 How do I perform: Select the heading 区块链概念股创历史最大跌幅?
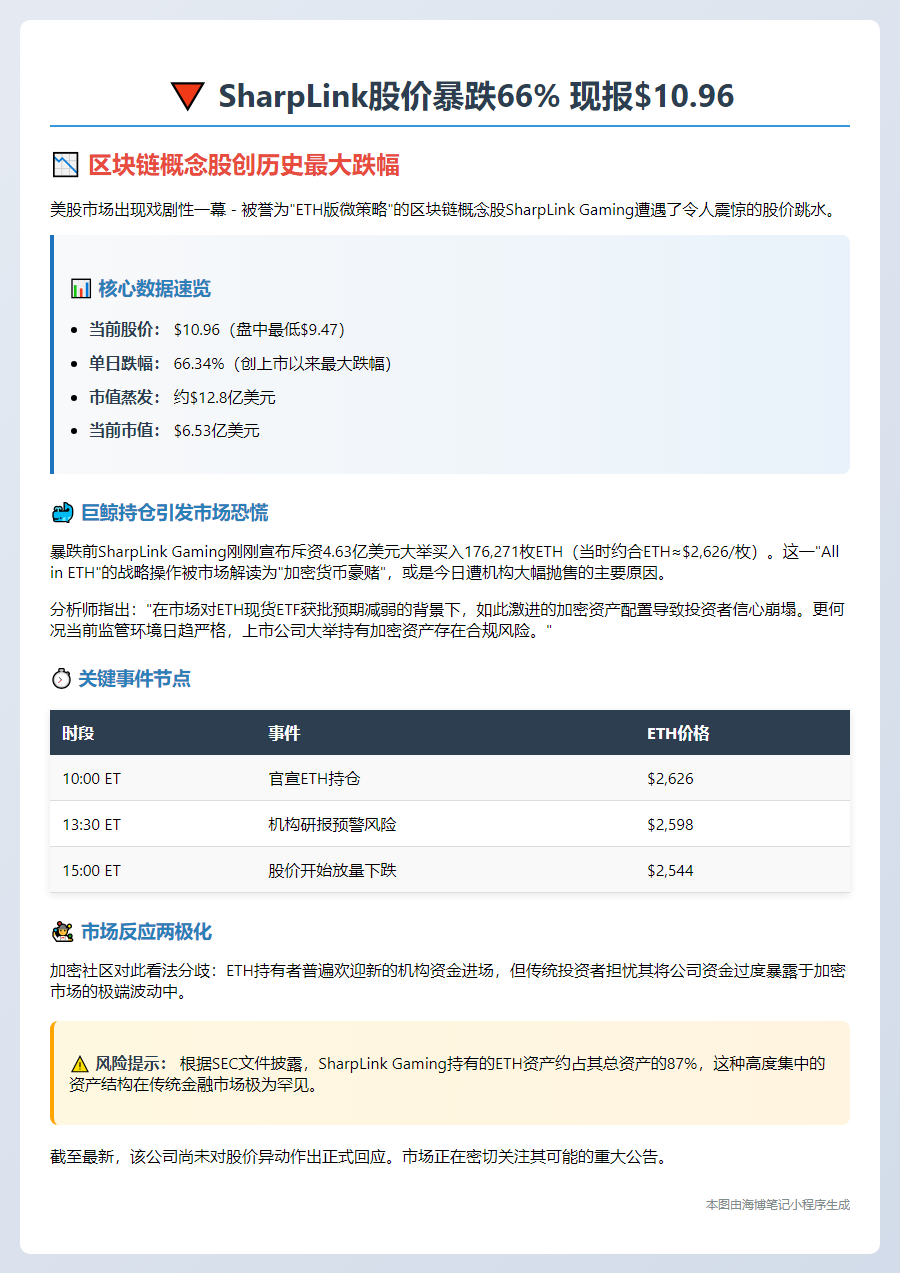245,166
